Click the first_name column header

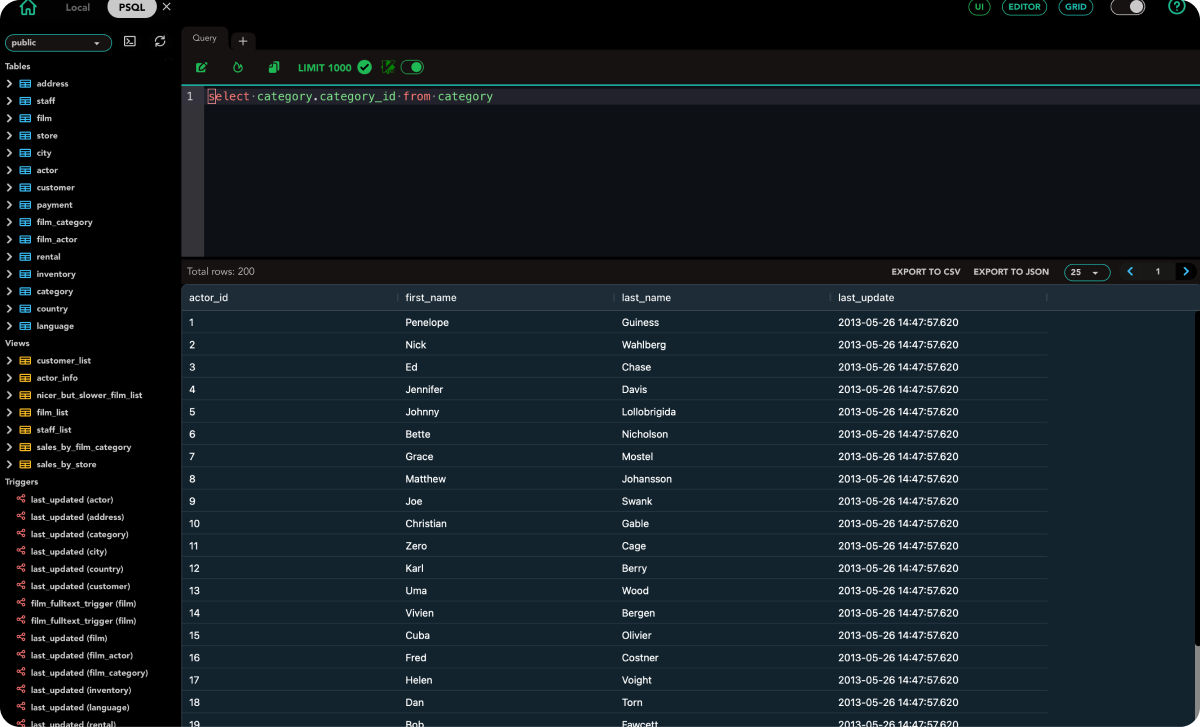(x=506, y=297)
